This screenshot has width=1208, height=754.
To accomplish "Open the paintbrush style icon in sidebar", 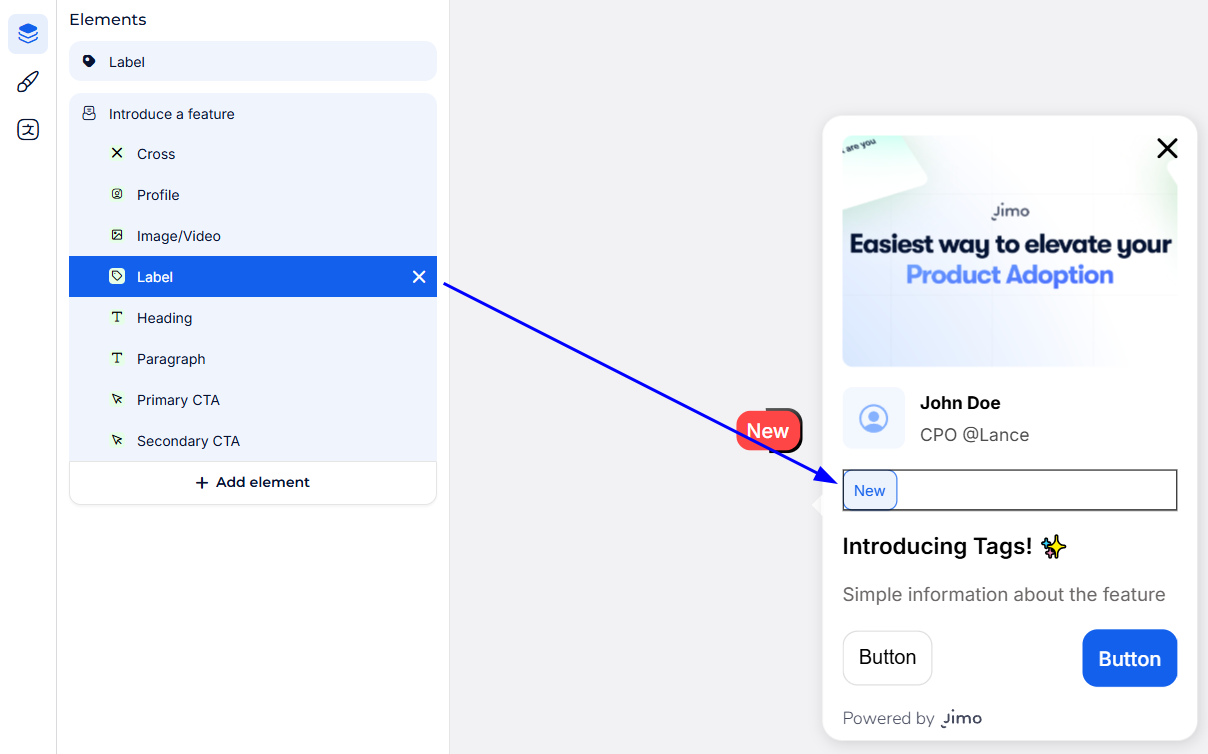I will (28, 82).
